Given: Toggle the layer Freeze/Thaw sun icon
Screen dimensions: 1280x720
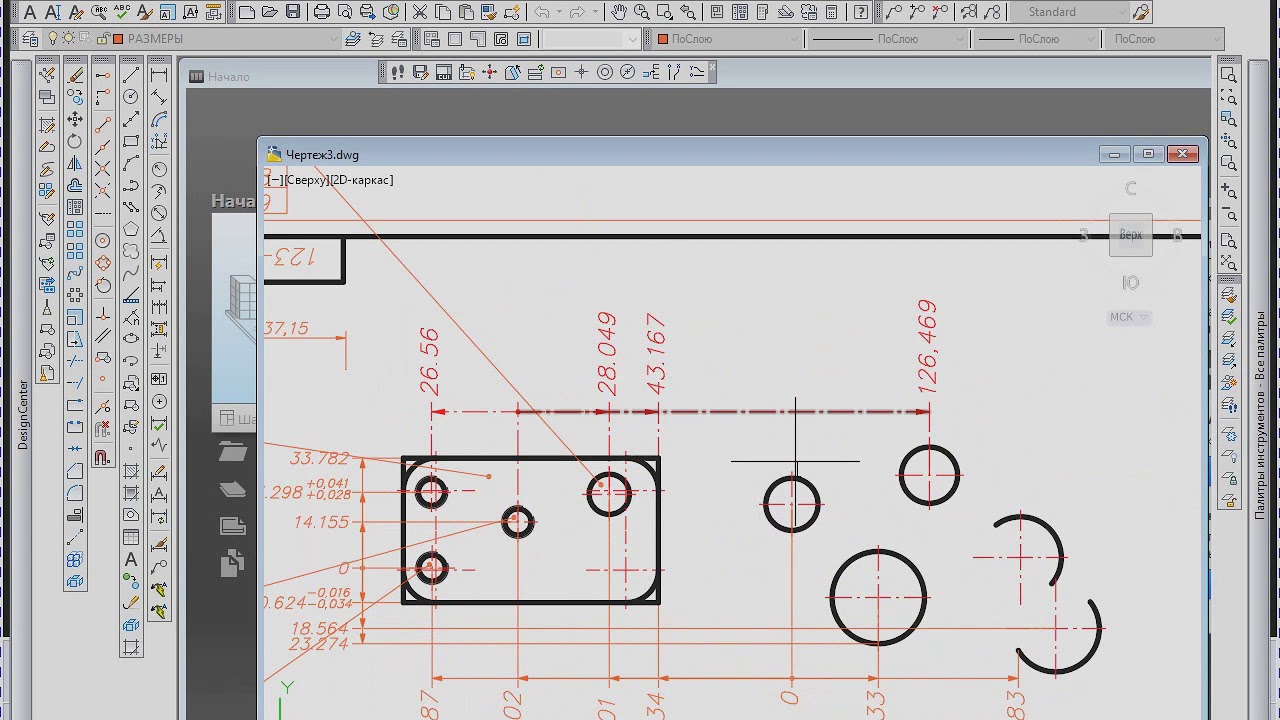Looking at the screenshot, I should tap(69, 39).
